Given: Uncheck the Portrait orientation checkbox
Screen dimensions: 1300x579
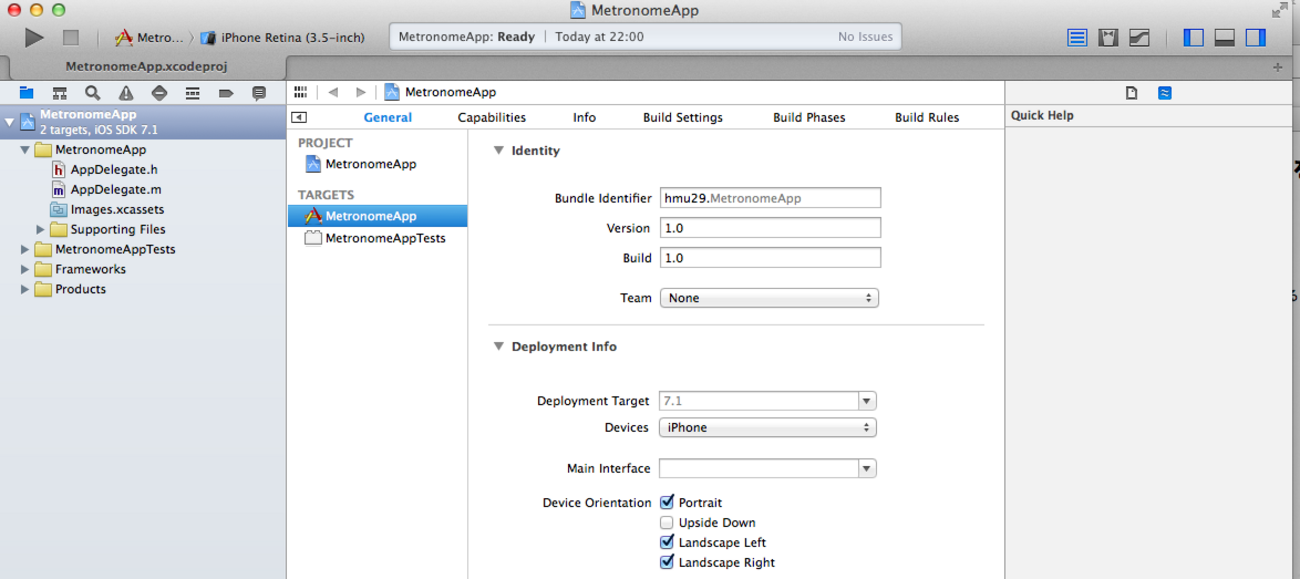Looking at the screenshot, I should (667, 502).
